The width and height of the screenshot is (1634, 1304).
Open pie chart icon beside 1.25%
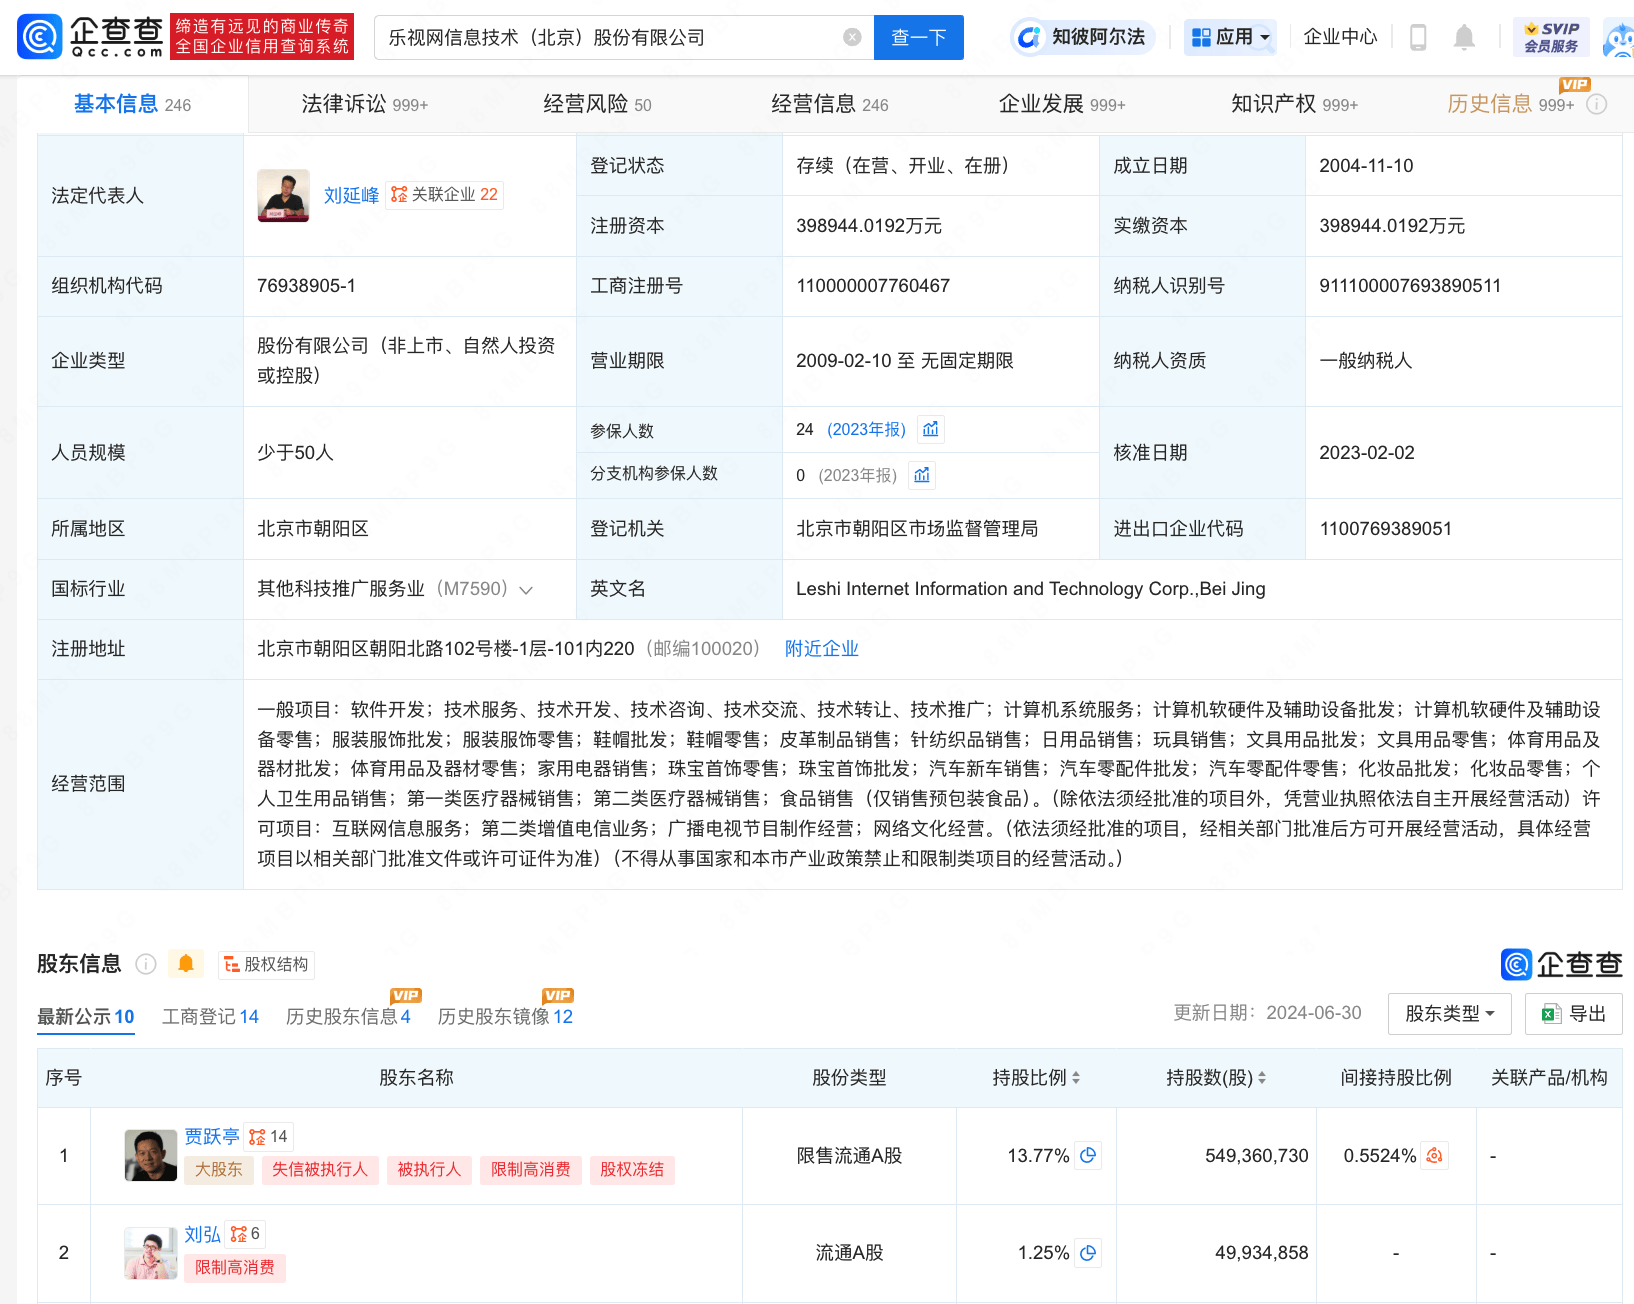pyautogui.click(x=1088, y=1252)
